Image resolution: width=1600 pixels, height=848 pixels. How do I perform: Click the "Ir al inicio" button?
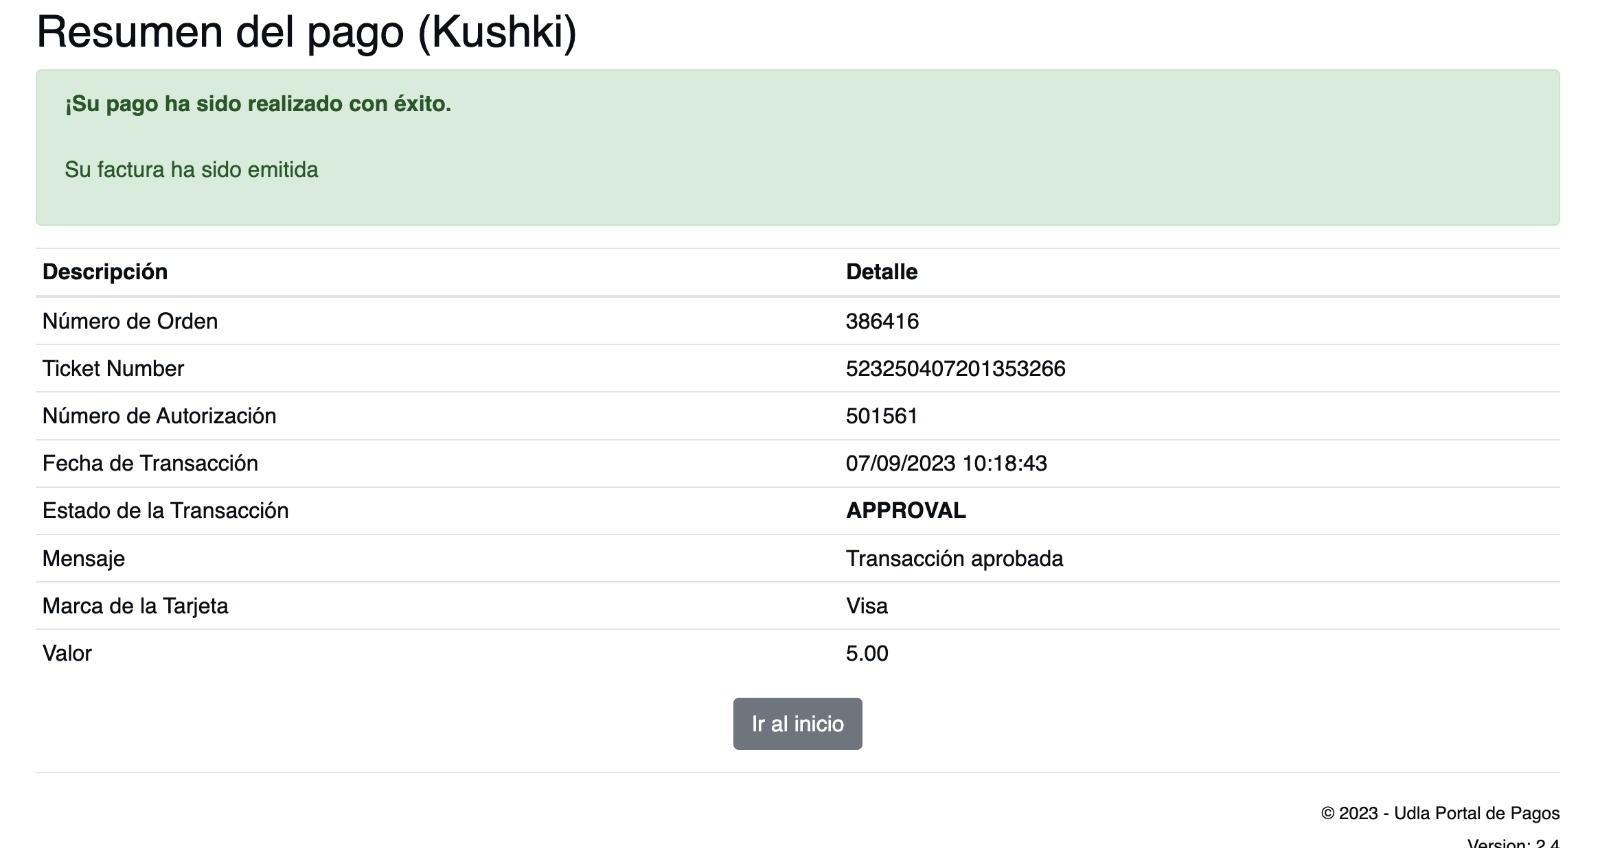(x=797, y=724)
